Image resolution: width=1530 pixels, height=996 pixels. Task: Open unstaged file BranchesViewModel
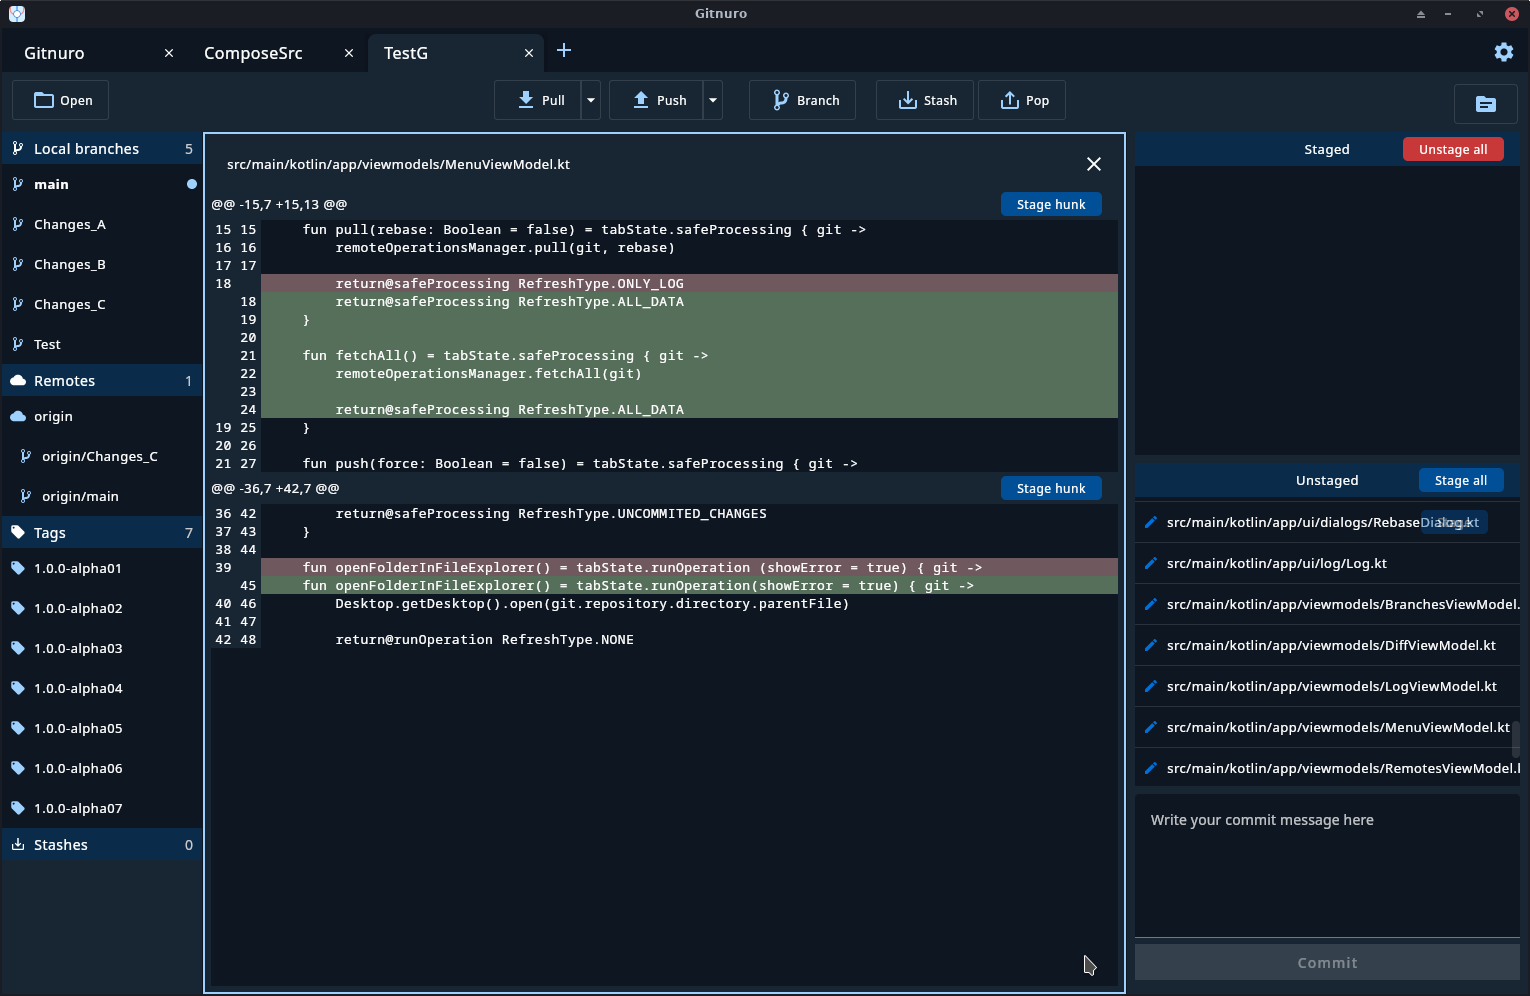1327,604
